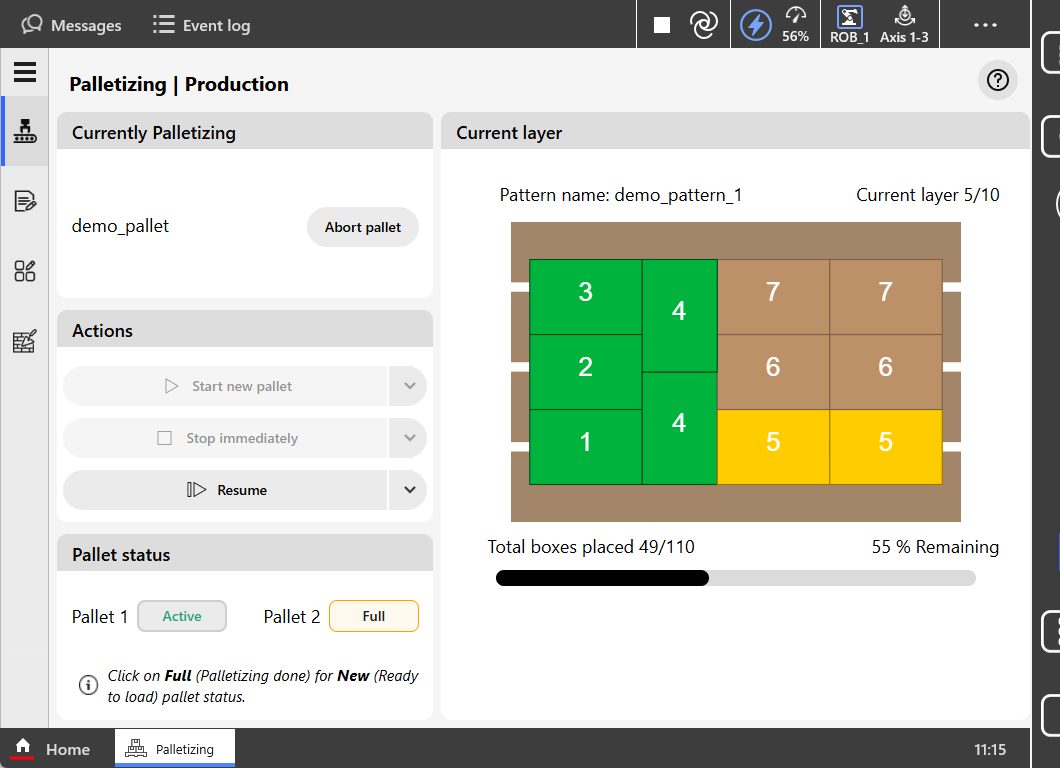
Task: Select the ROB_1 mechanical unit icon
Action: [850, 25]
